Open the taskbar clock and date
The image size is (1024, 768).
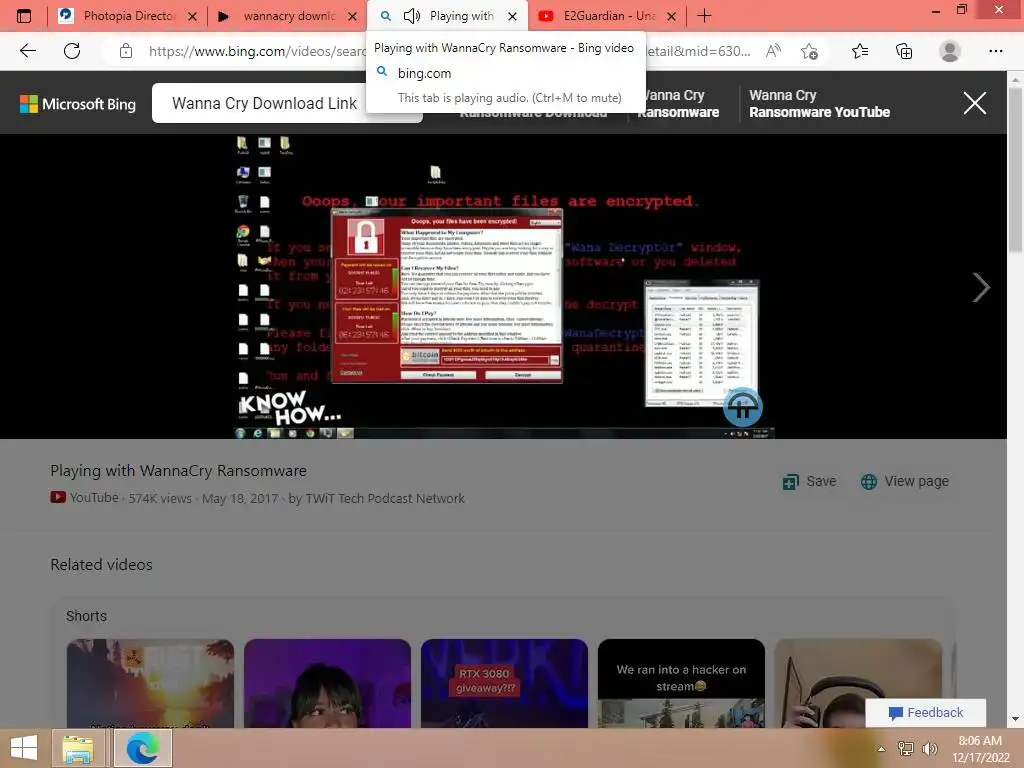point(980,749)
